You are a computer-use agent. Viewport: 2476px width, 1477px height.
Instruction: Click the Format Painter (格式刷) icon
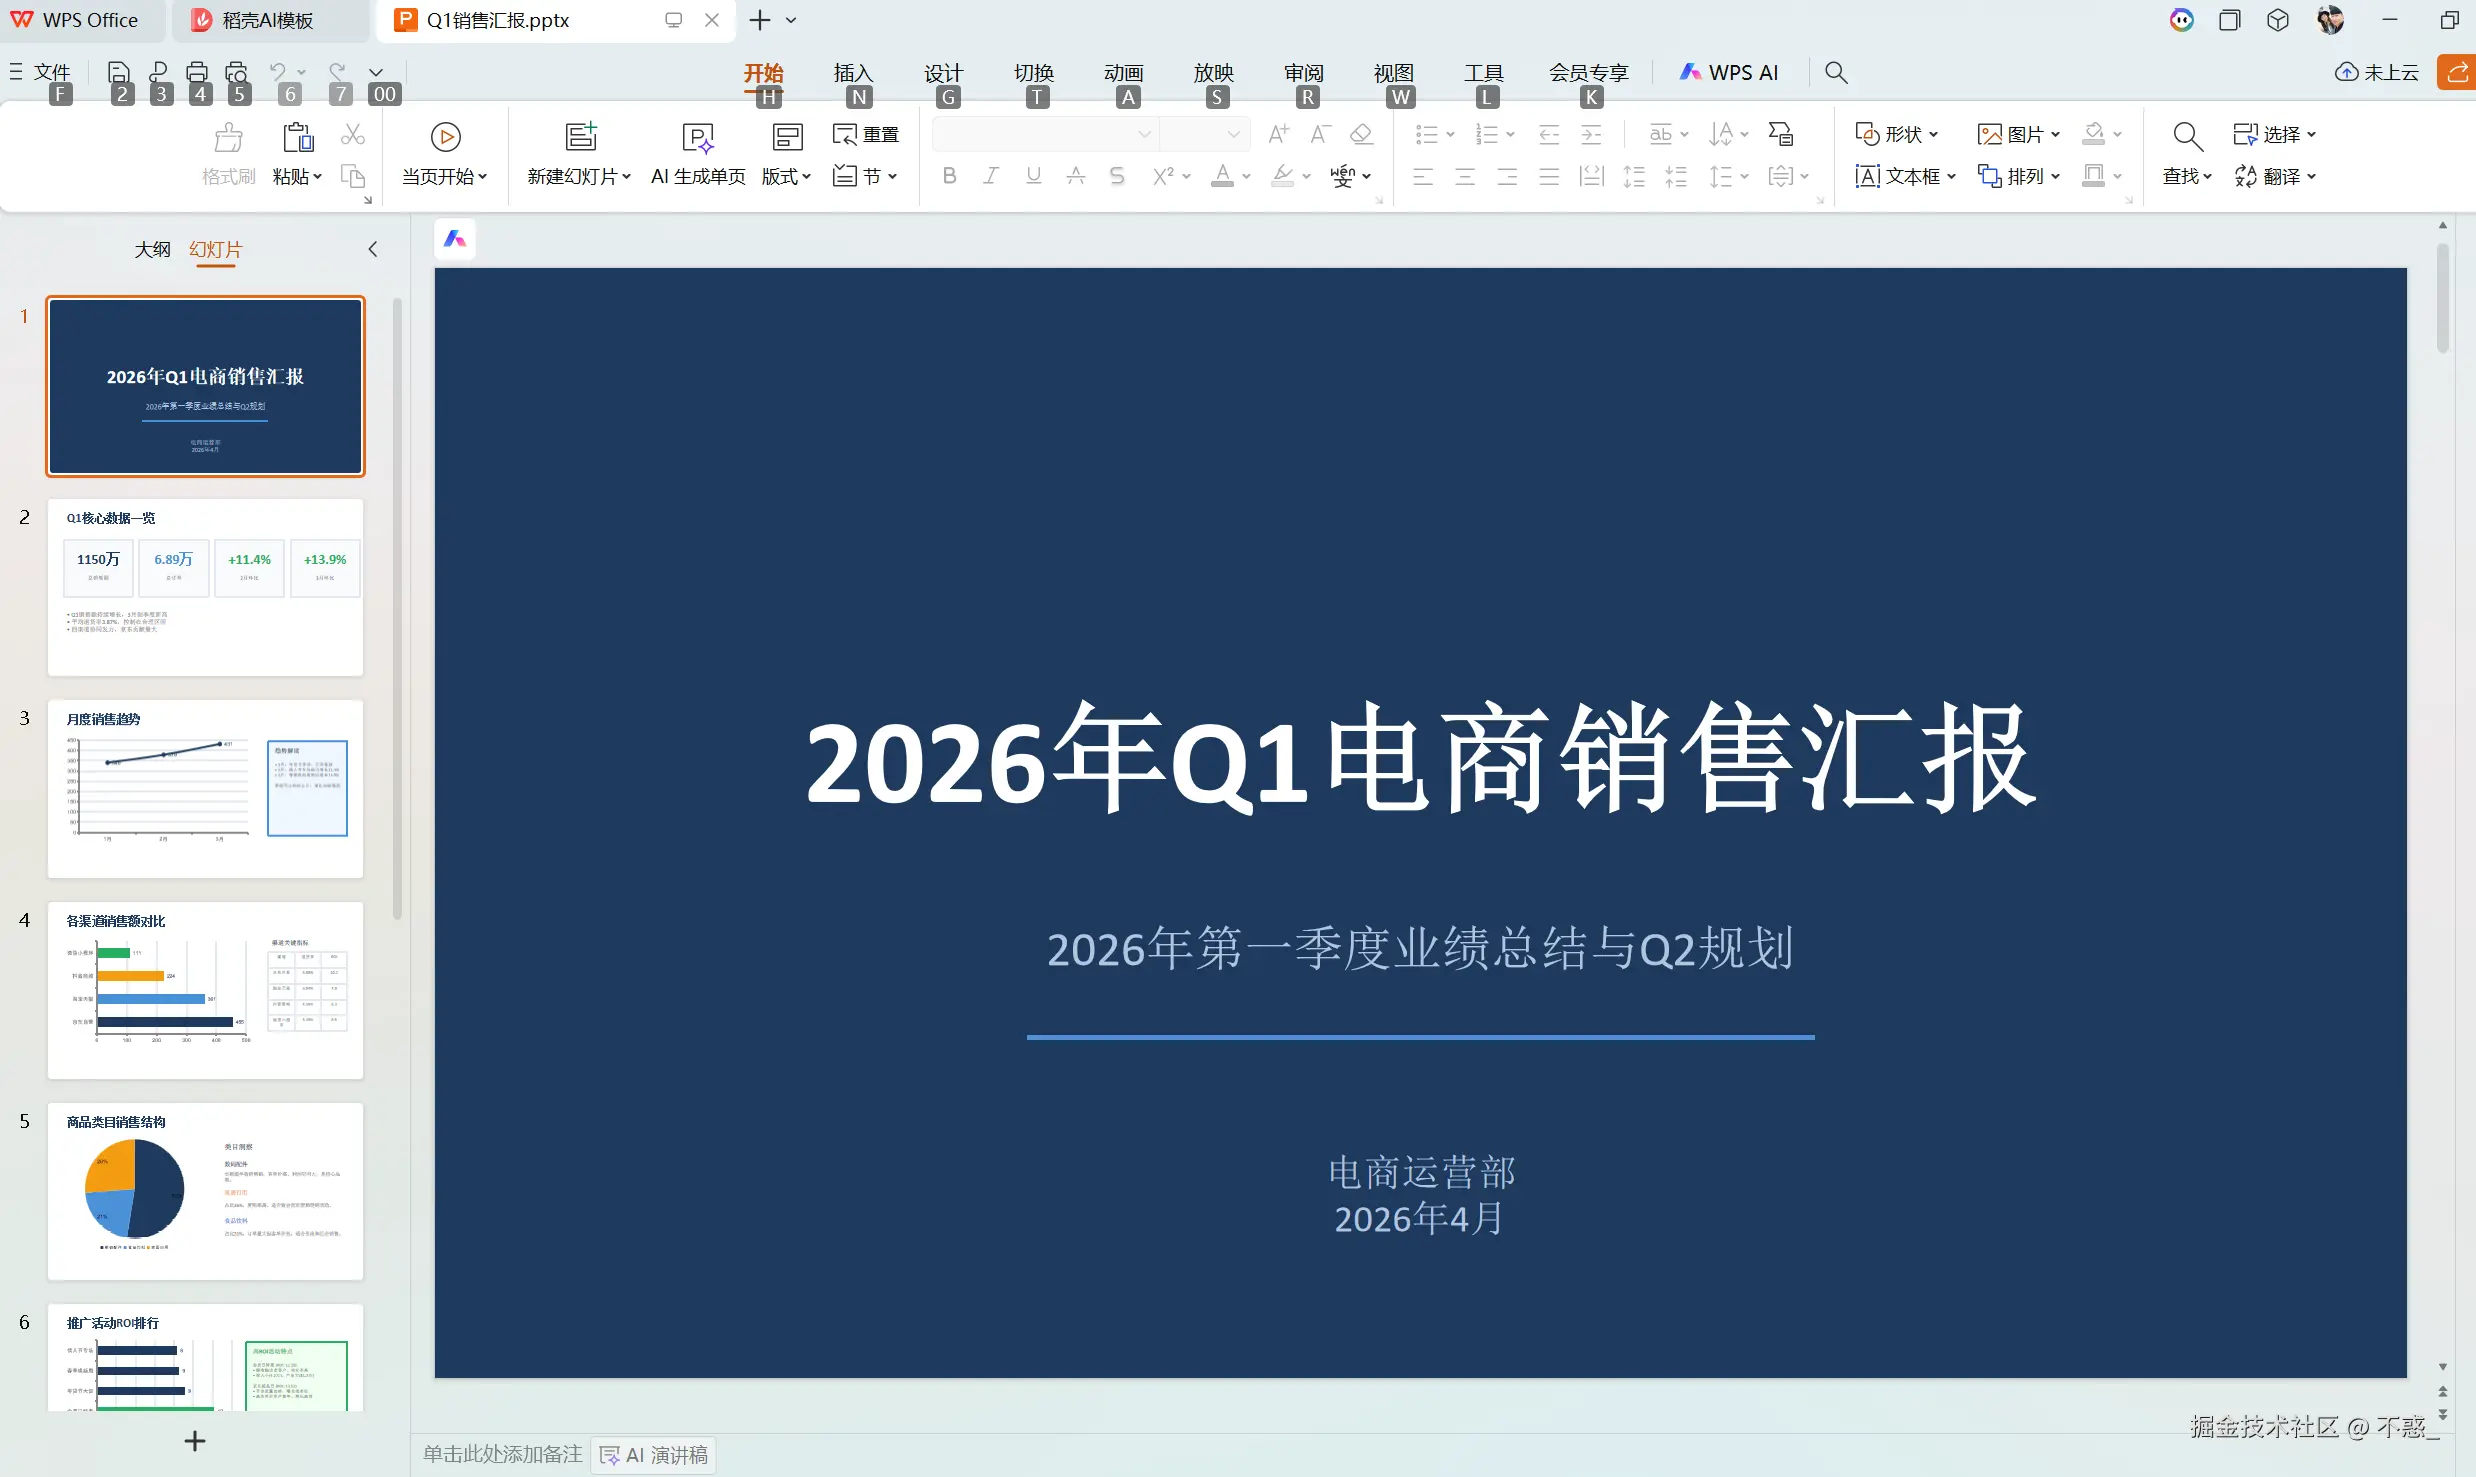(x=228, y=137)
